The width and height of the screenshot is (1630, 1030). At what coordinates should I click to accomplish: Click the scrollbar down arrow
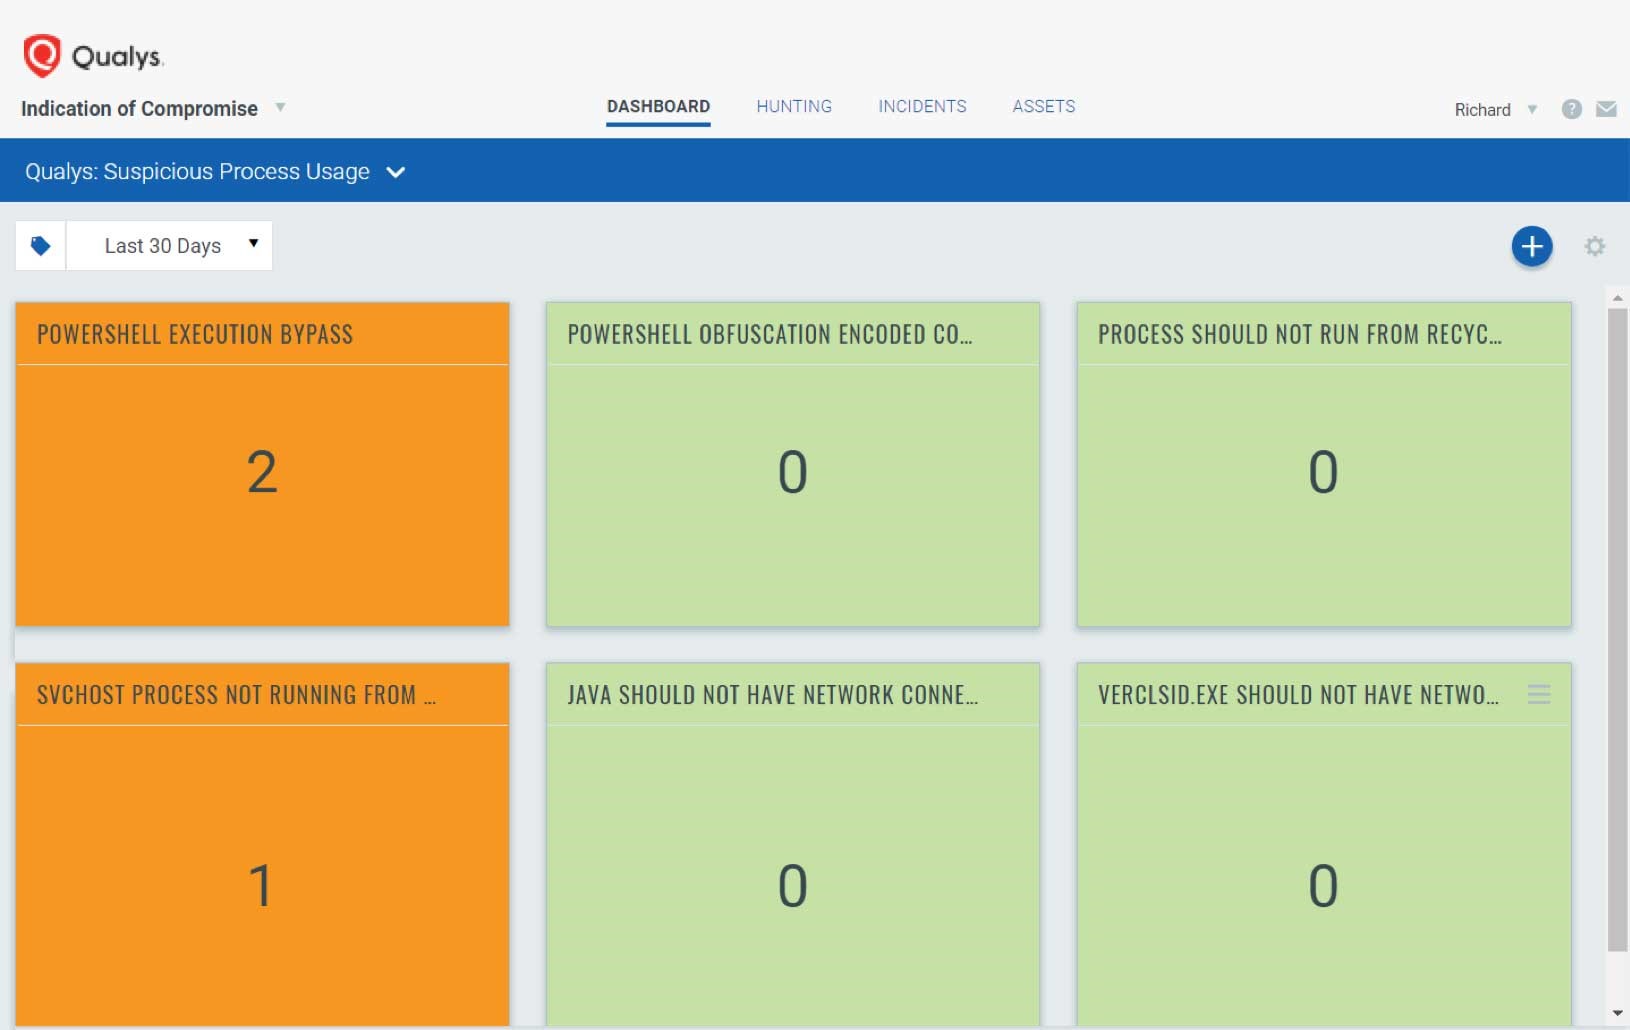coord(1617,1014)
